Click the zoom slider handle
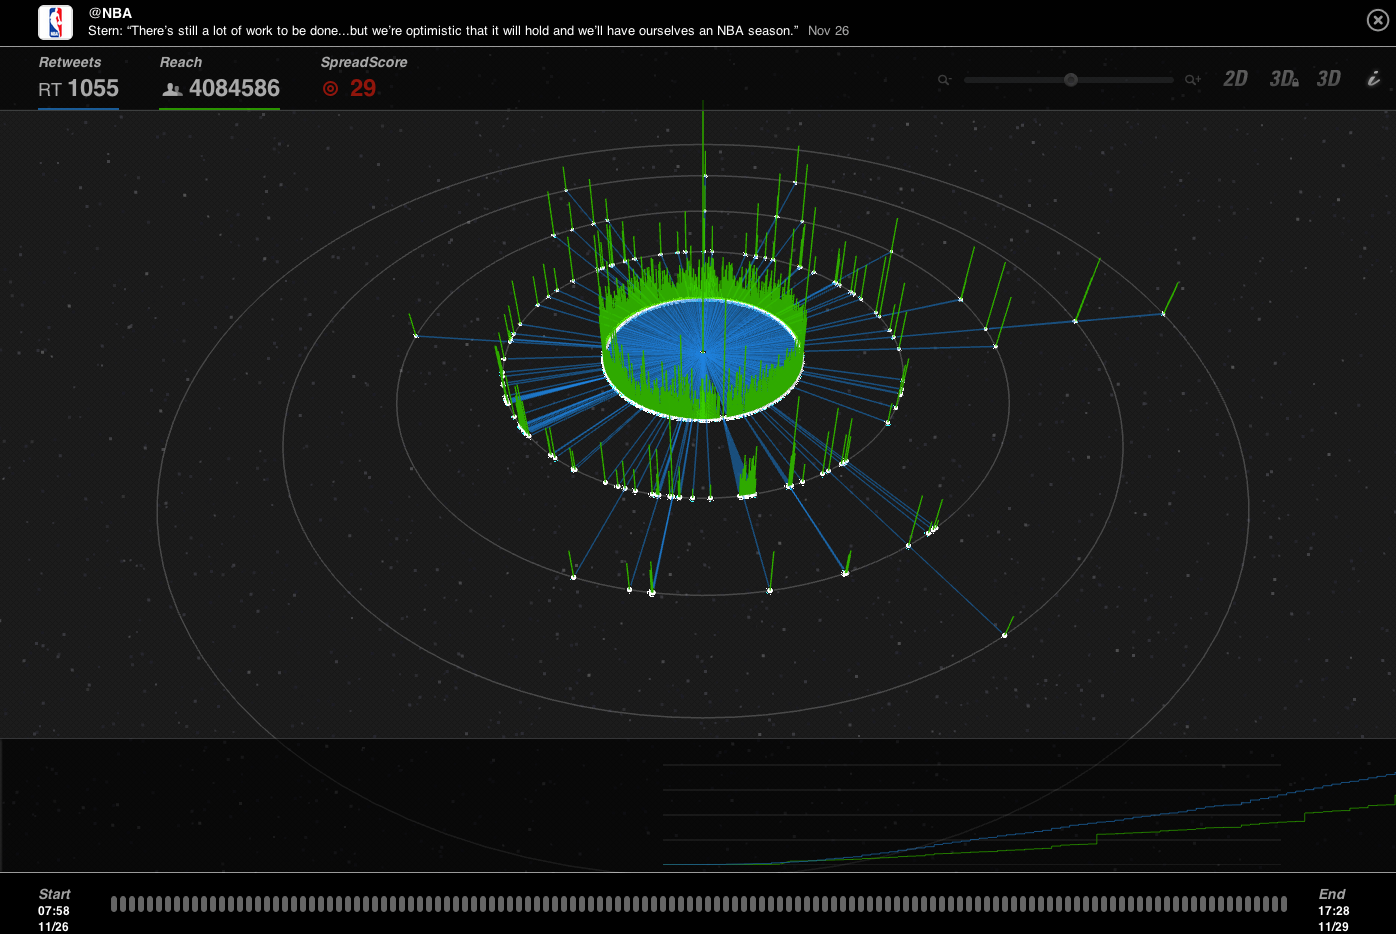Viewport: 1396px width, 934px height. click(x=1070, y=79)
